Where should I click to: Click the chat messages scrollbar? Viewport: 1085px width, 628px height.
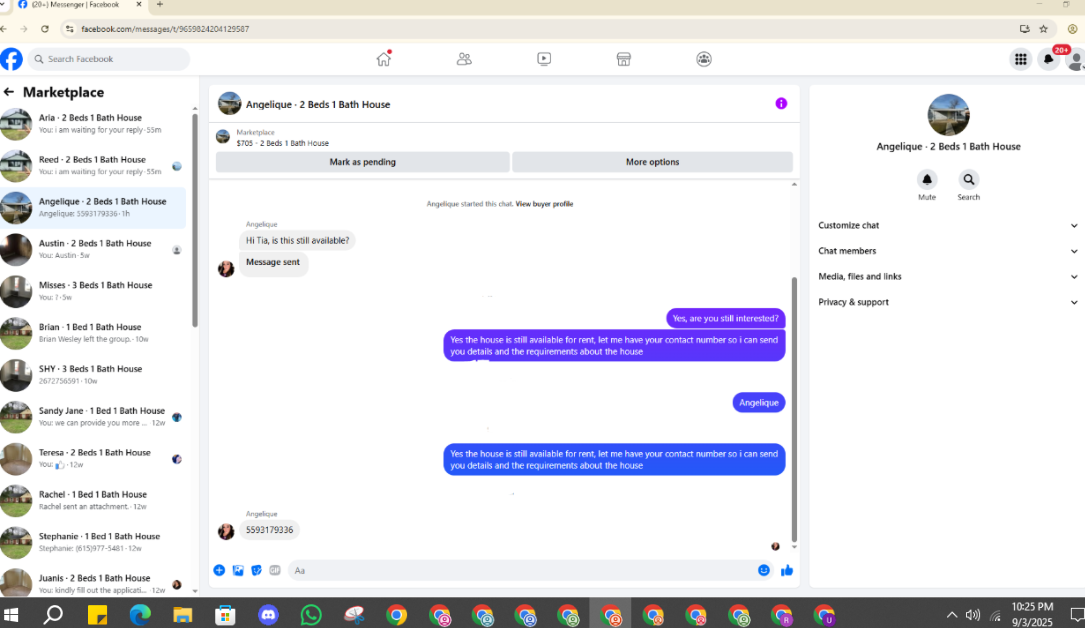point(794,409)
